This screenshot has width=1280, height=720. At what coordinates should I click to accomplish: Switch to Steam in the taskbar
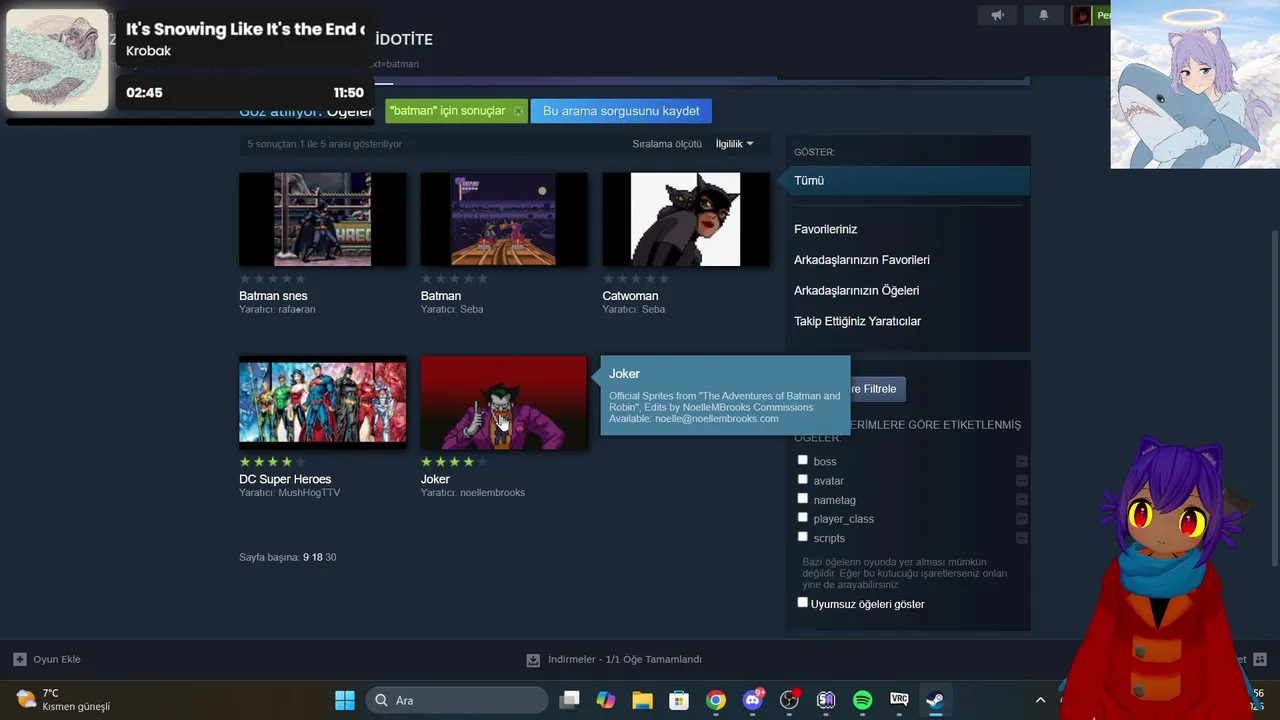tap(935, 700)
